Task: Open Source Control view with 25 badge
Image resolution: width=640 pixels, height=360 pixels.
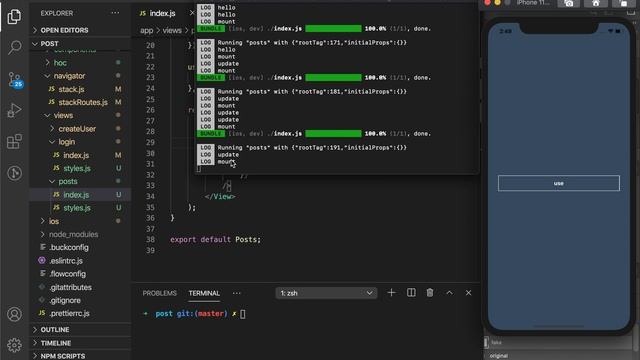Action: click(x=15, y=80)
